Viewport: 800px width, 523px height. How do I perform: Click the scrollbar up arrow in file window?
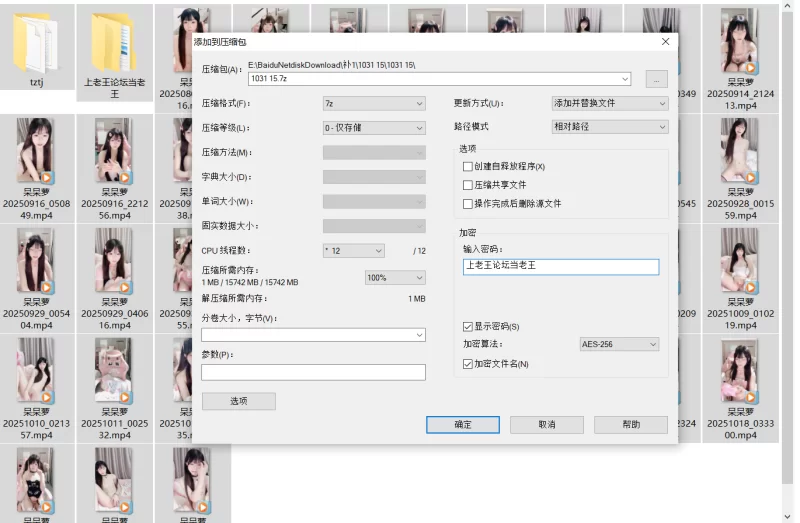[x=788, y=6]
